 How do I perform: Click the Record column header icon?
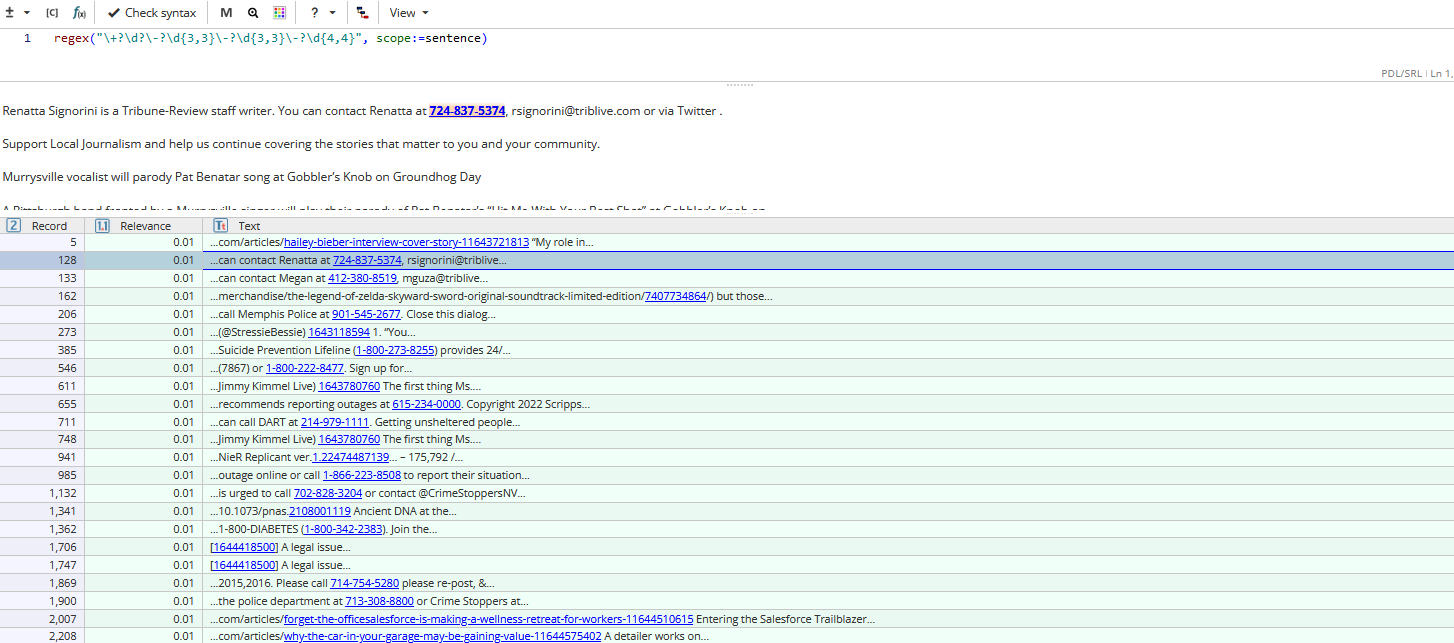pos(13,226)
